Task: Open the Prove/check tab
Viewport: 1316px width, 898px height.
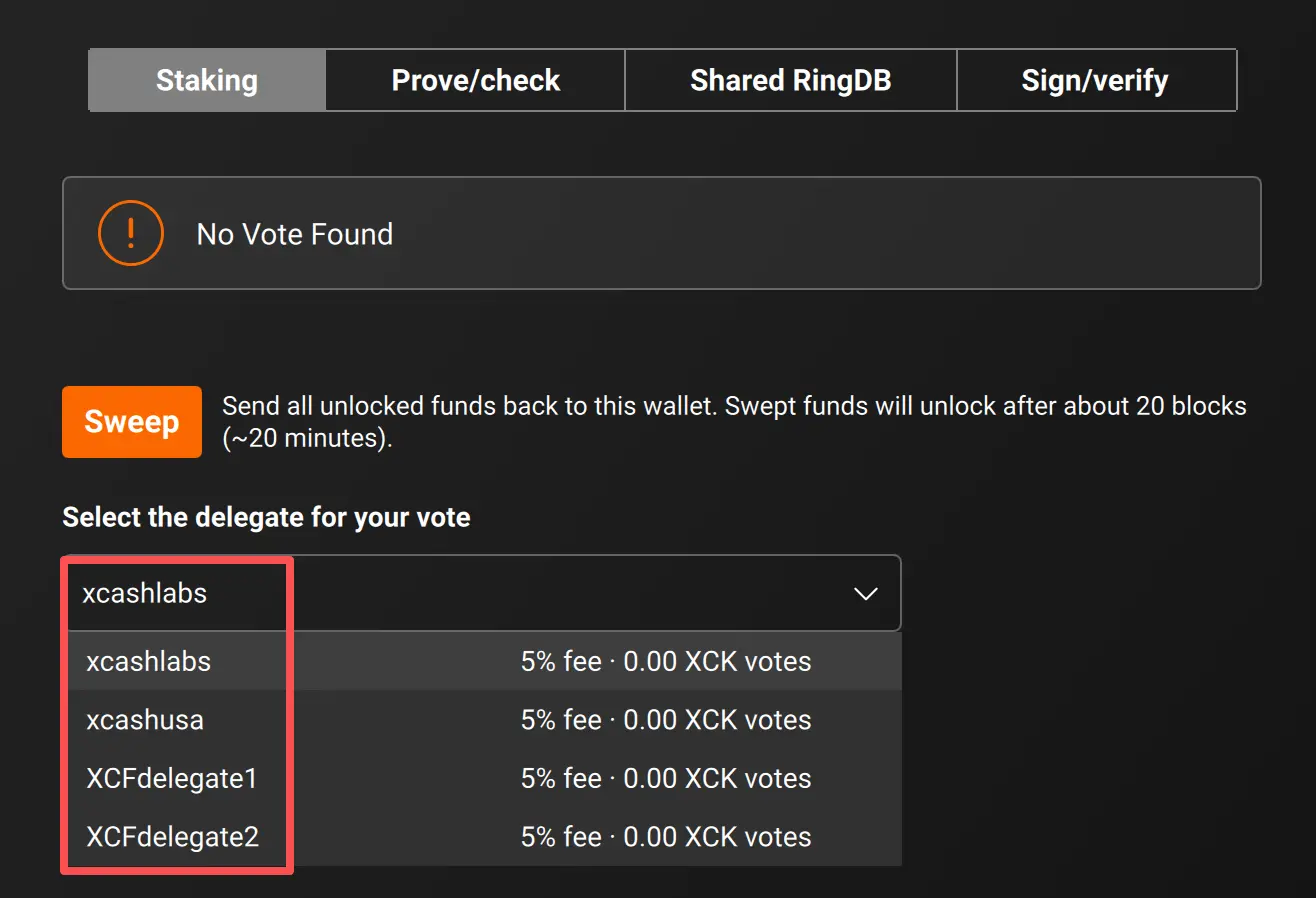Action: [475, 80]
